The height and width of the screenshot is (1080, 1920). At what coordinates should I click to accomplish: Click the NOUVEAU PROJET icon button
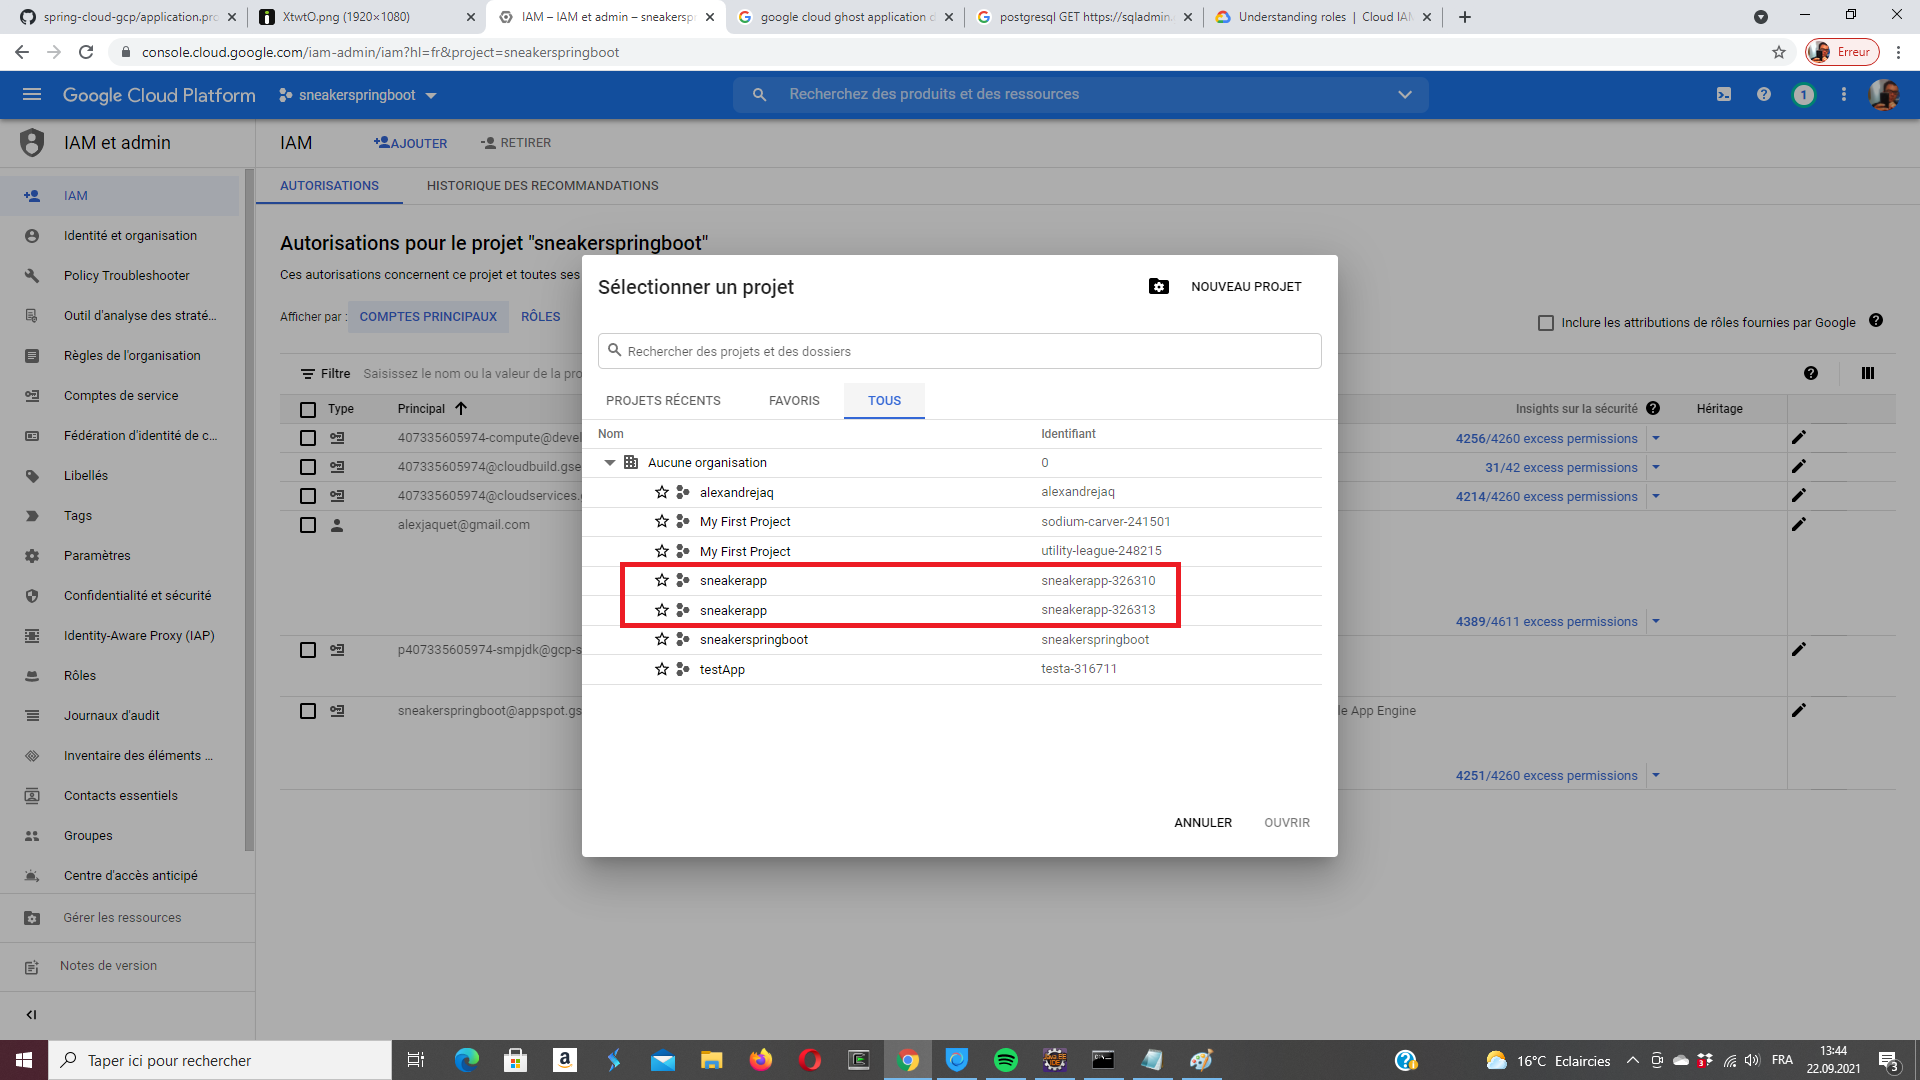(1158, 286)
